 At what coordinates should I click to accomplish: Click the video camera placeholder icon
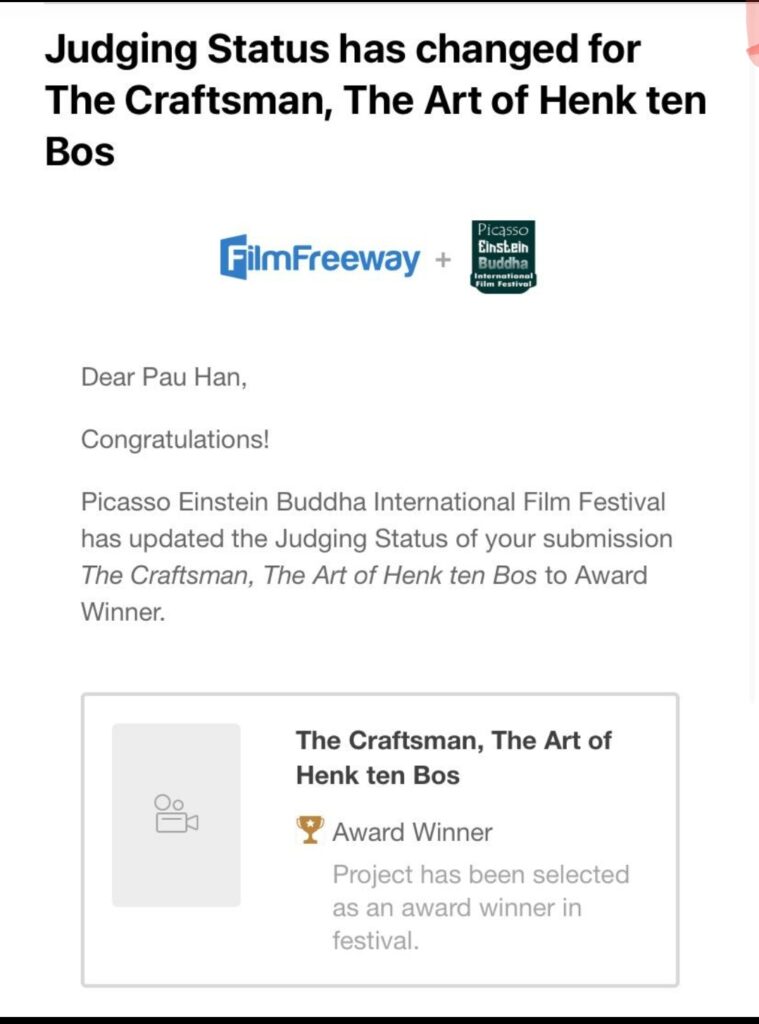click(x=176, y=814)
